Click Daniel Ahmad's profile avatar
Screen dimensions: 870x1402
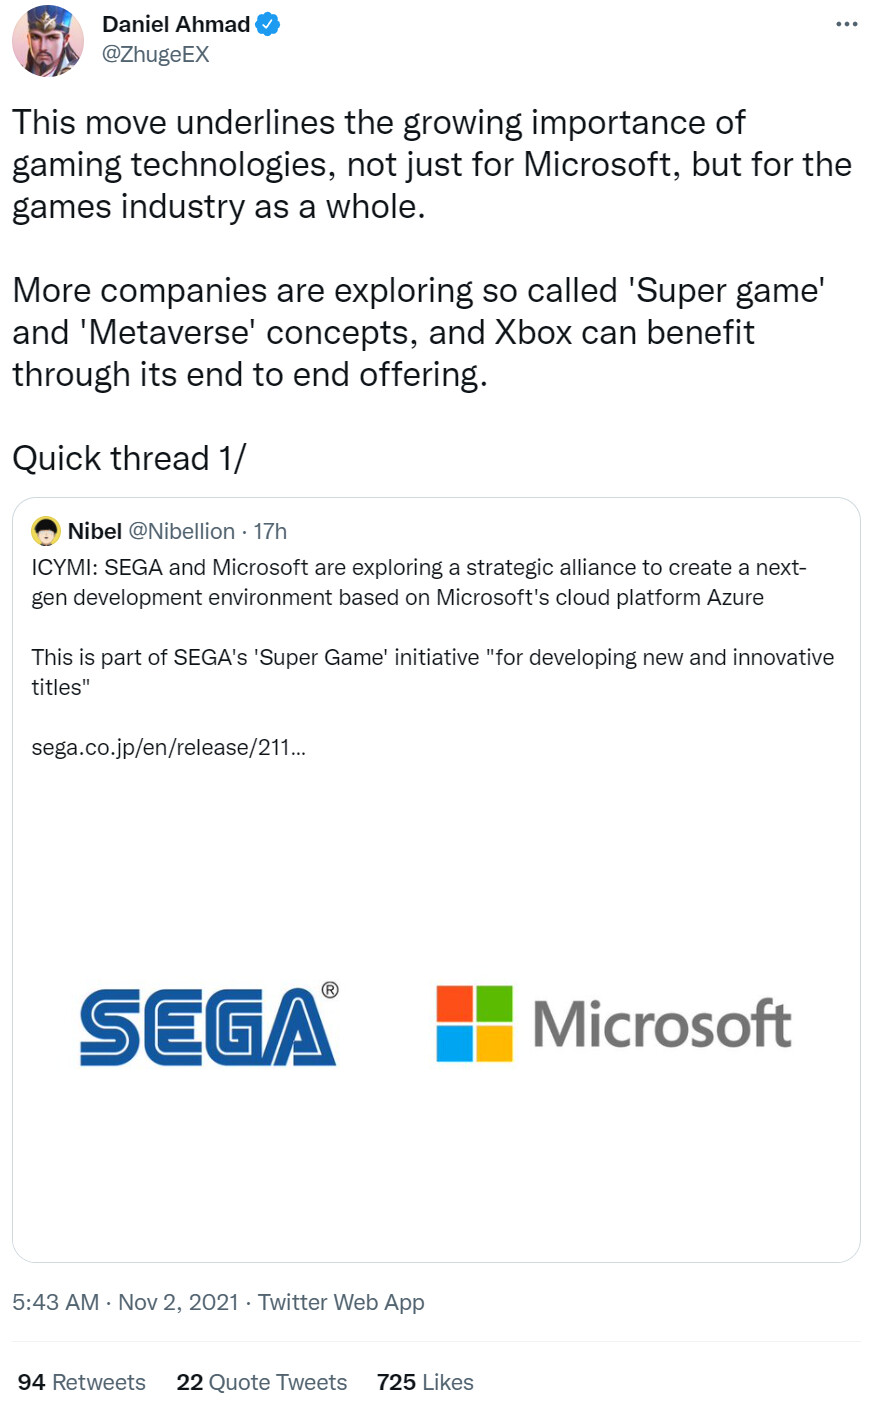point(48,41)
